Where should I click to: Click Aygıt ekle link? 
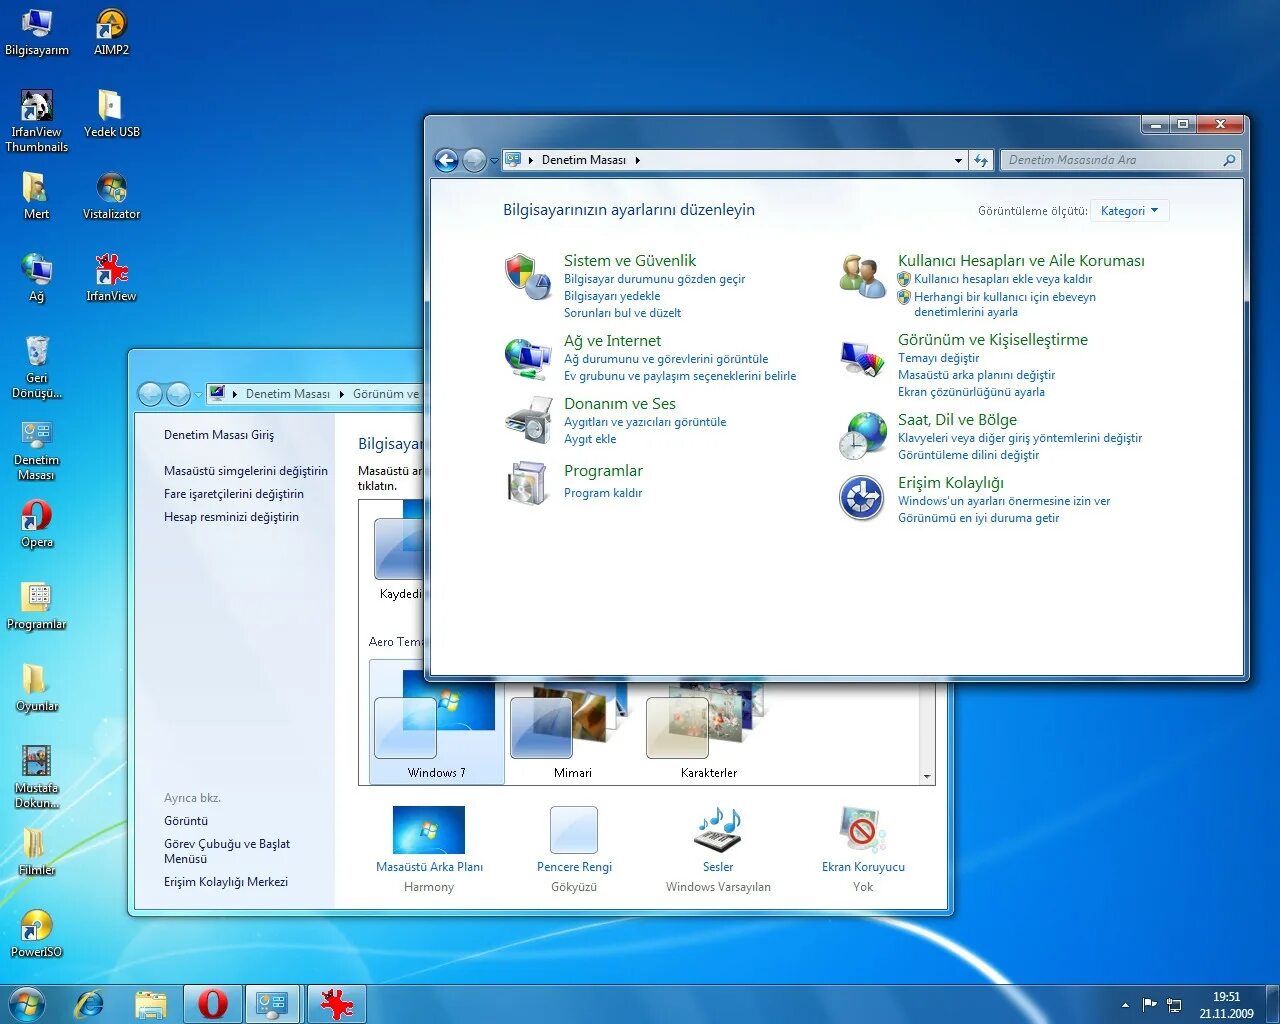click(590, 439)
